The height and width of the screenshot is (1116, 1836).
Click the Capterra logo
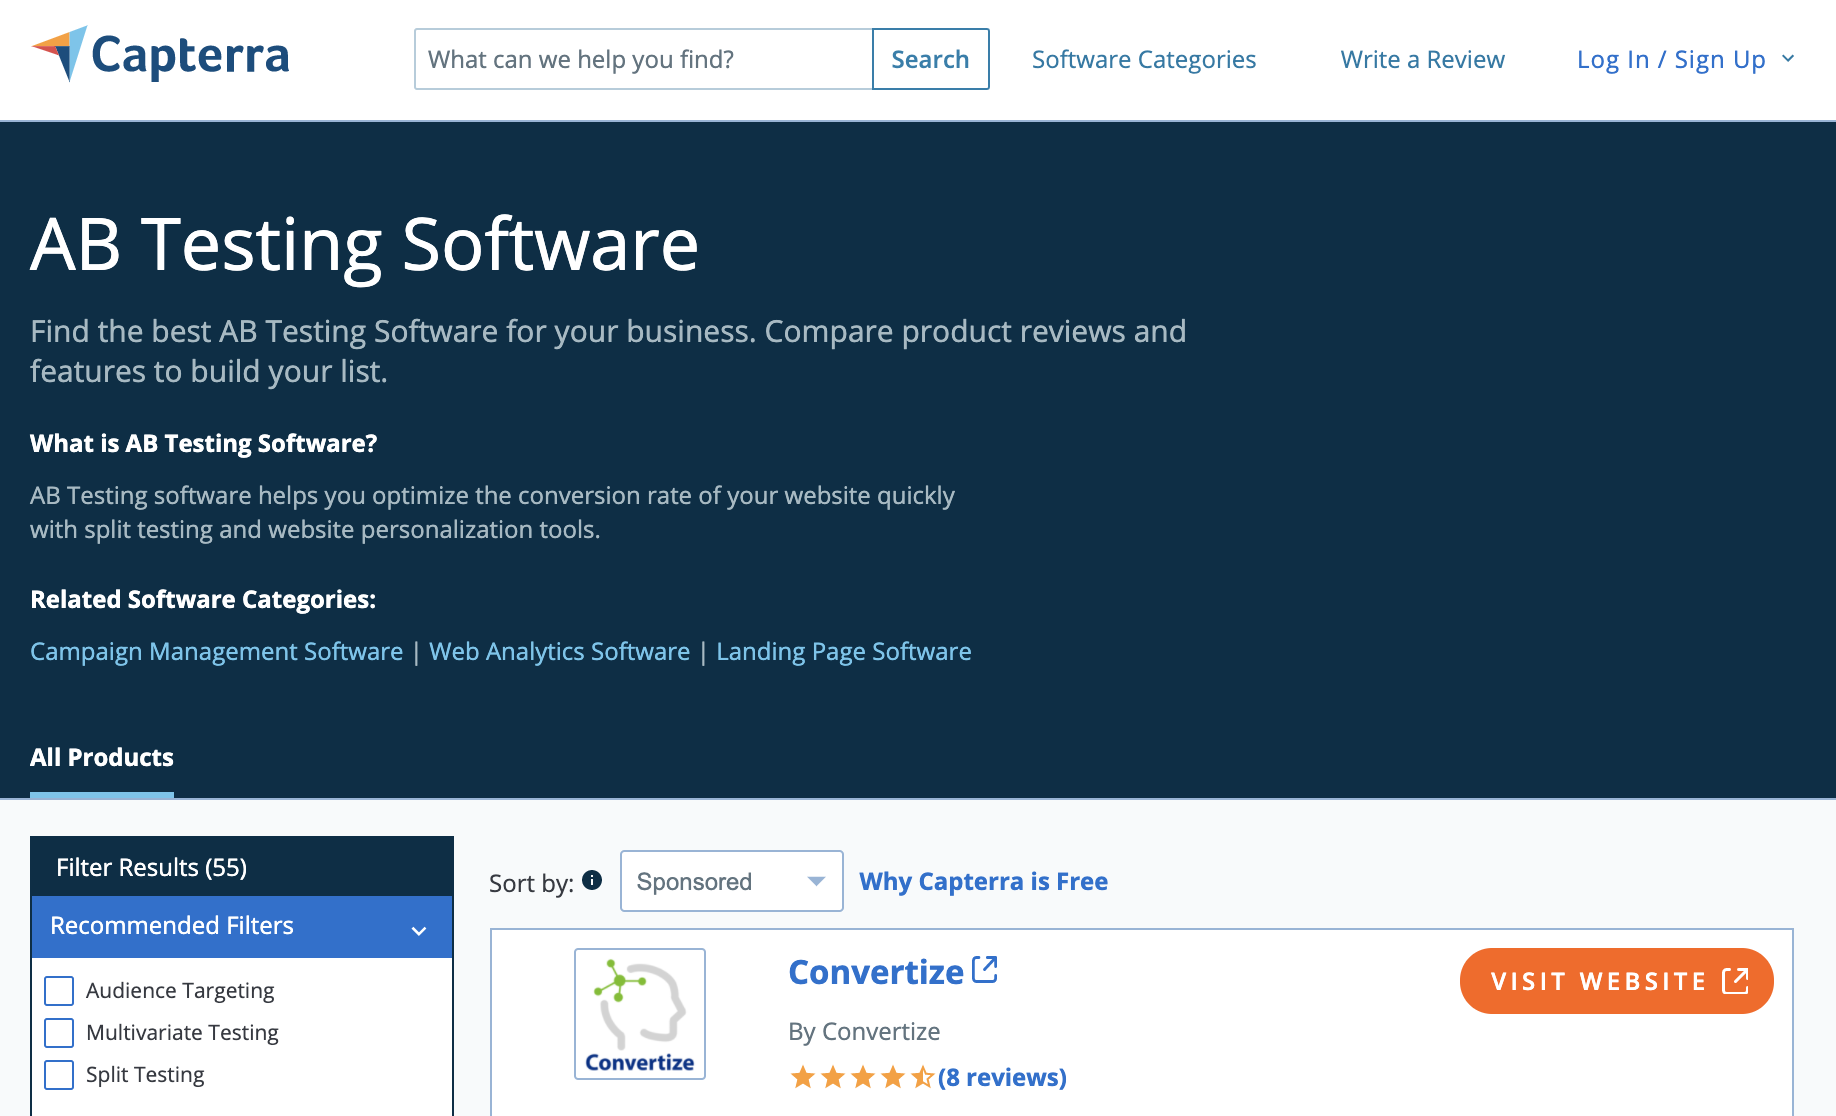[x=161, y=55]
